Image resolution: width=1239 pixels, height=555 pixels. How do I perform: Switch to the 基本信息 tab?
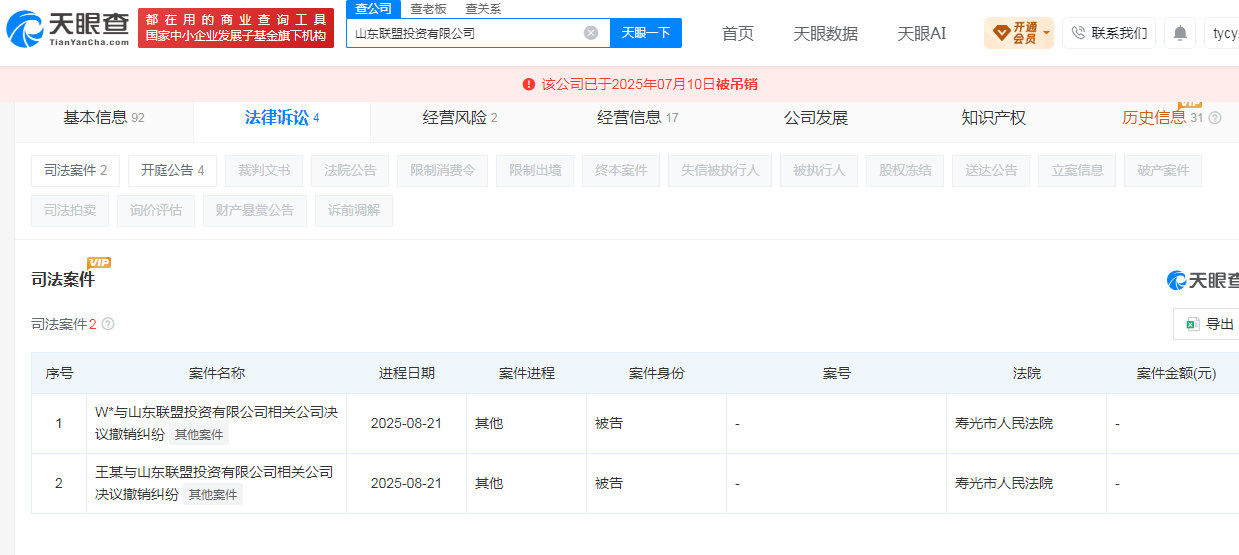104,118
